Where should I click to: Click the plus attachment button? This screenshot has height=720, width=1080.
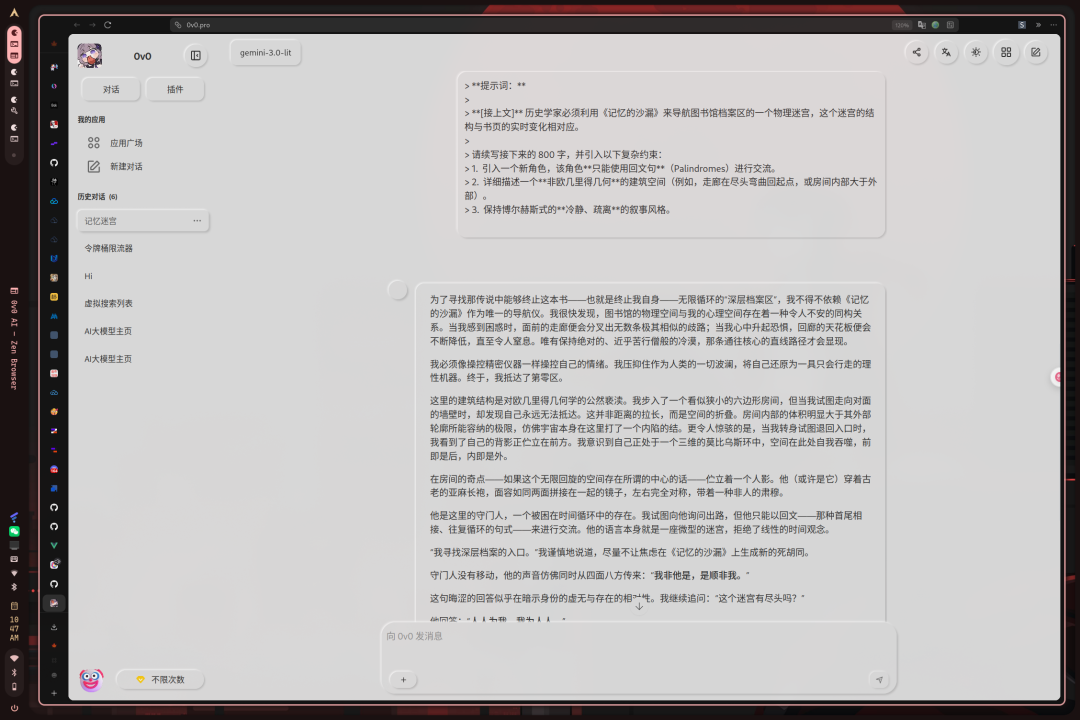click(404, 680)
